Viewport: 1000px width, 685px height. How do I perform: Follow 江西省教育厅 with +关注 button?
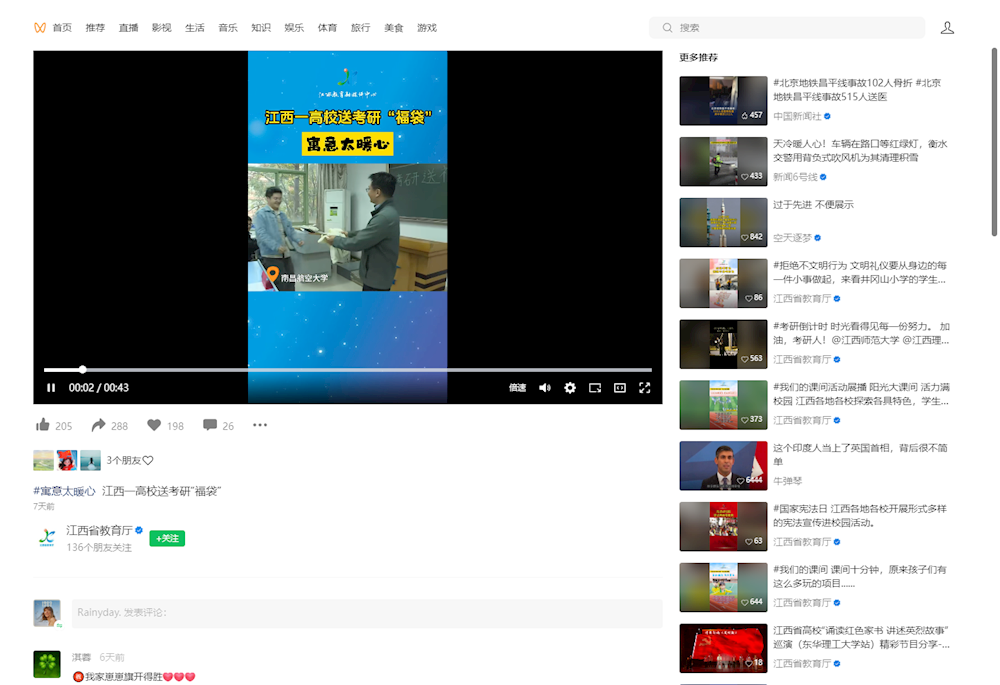tap(167, 538)
